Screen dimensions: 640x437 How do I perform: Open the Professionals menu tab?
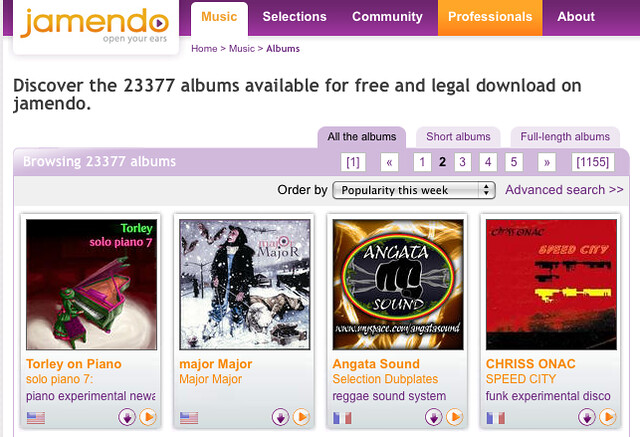pos(490,17)
